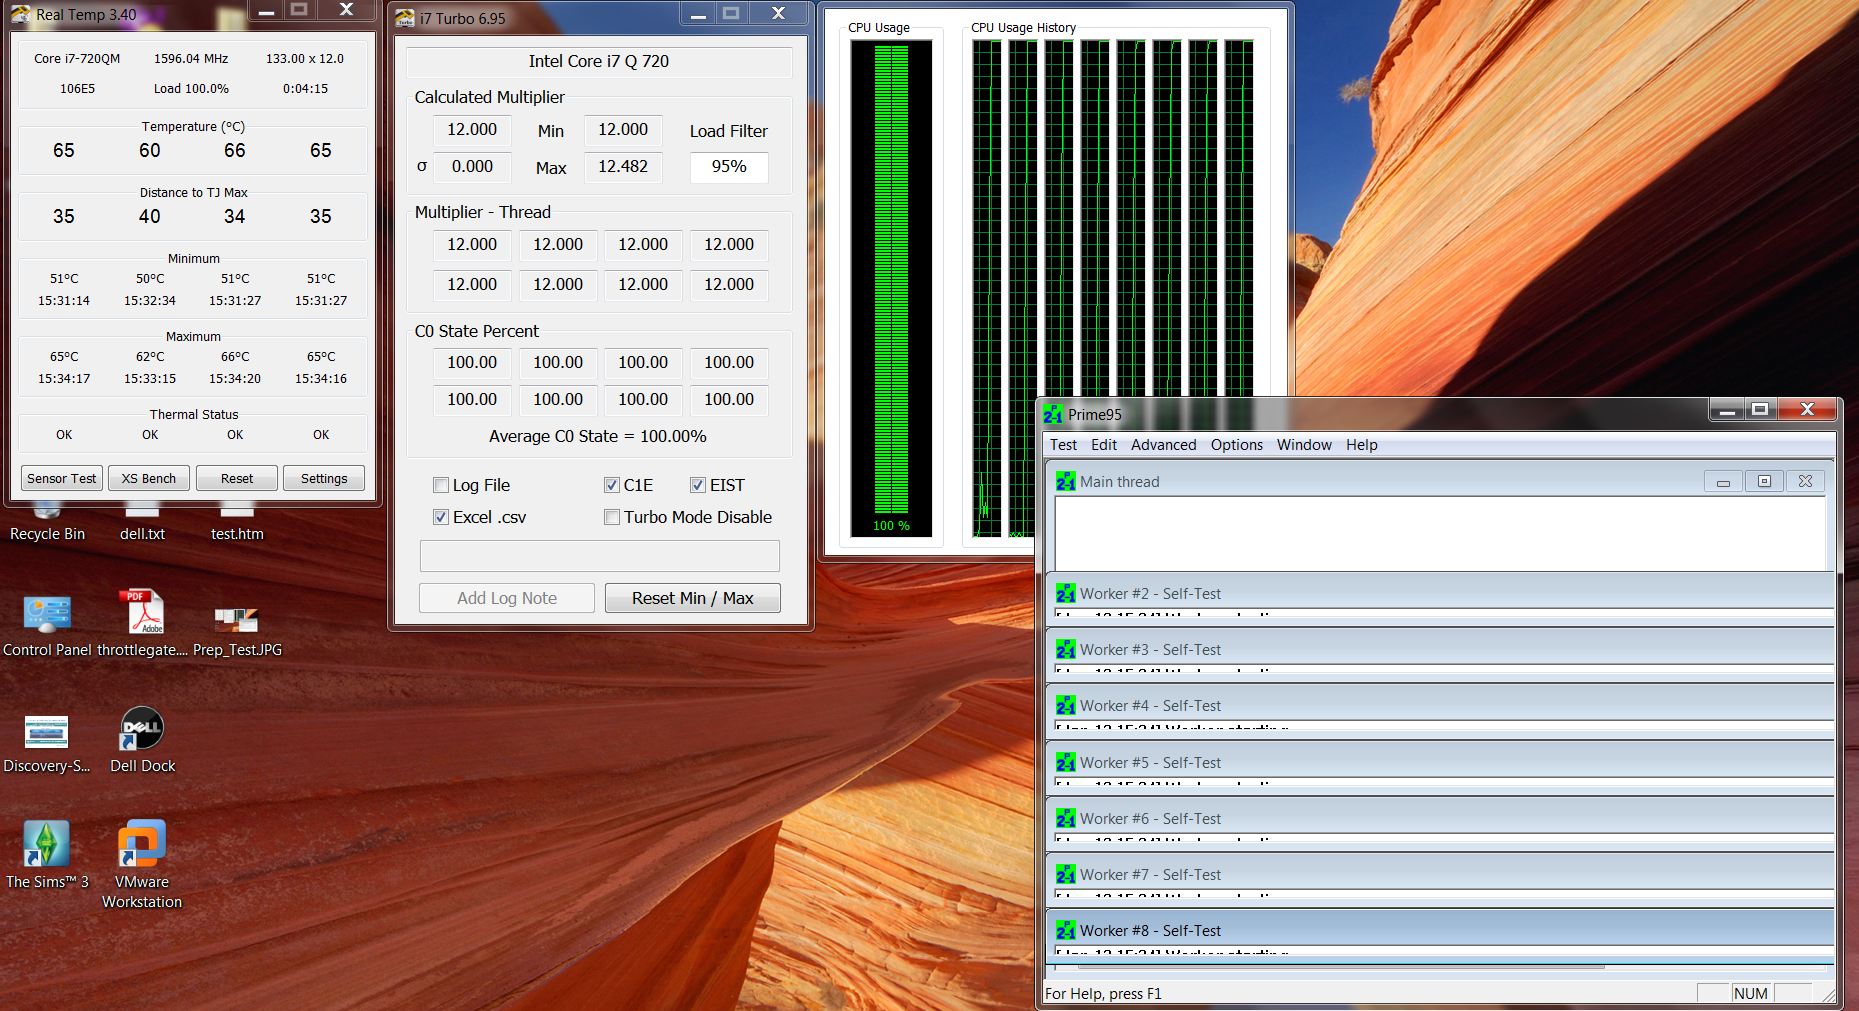
Task: Open Real Temp Settings
Action: click(x=324, y=478)
